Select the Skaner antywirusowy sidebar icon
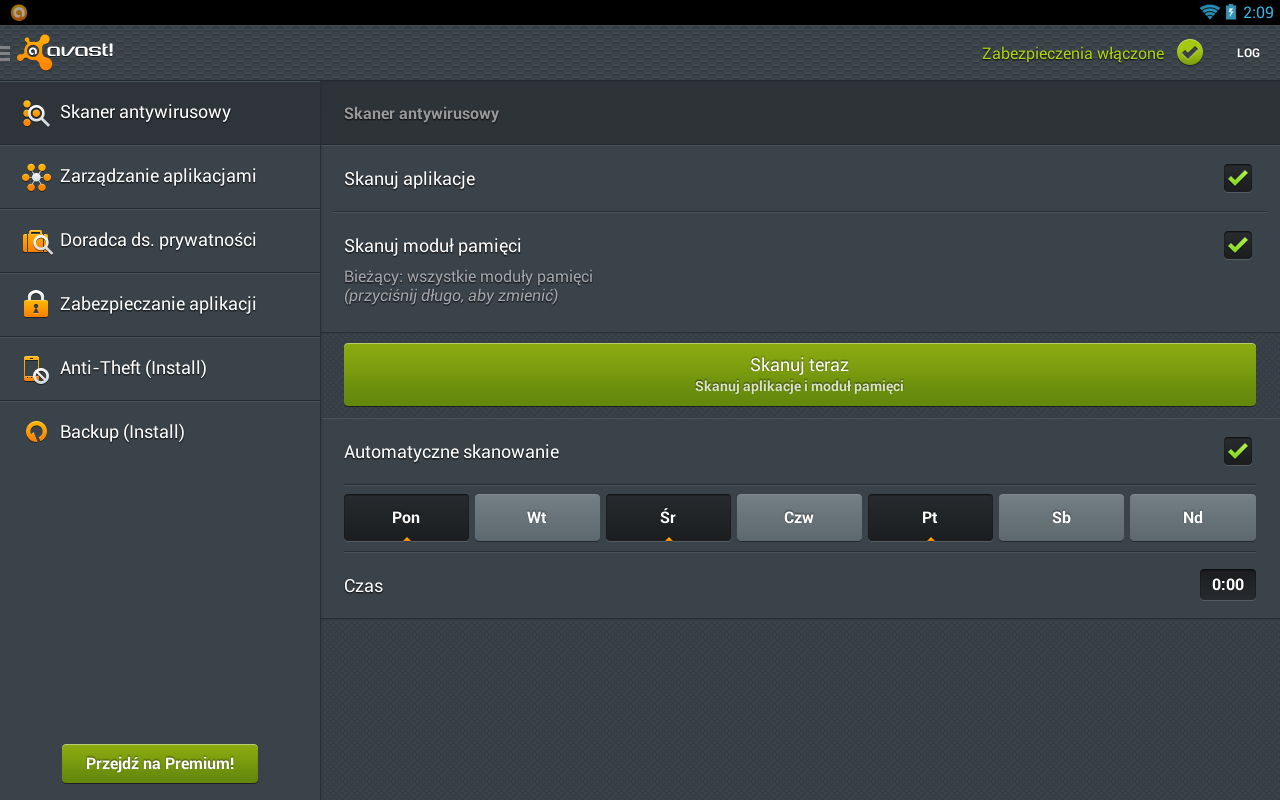 tap(35, 113)
